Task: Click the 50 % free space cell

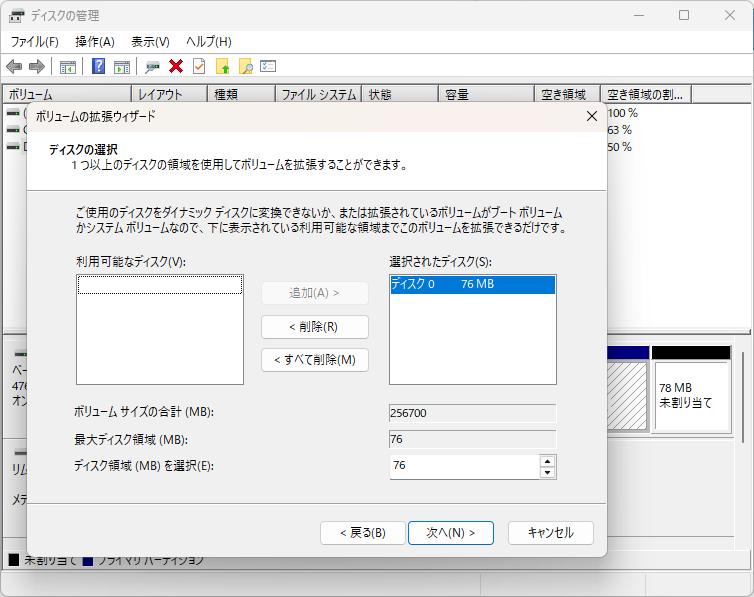Action: coord(620,147)
